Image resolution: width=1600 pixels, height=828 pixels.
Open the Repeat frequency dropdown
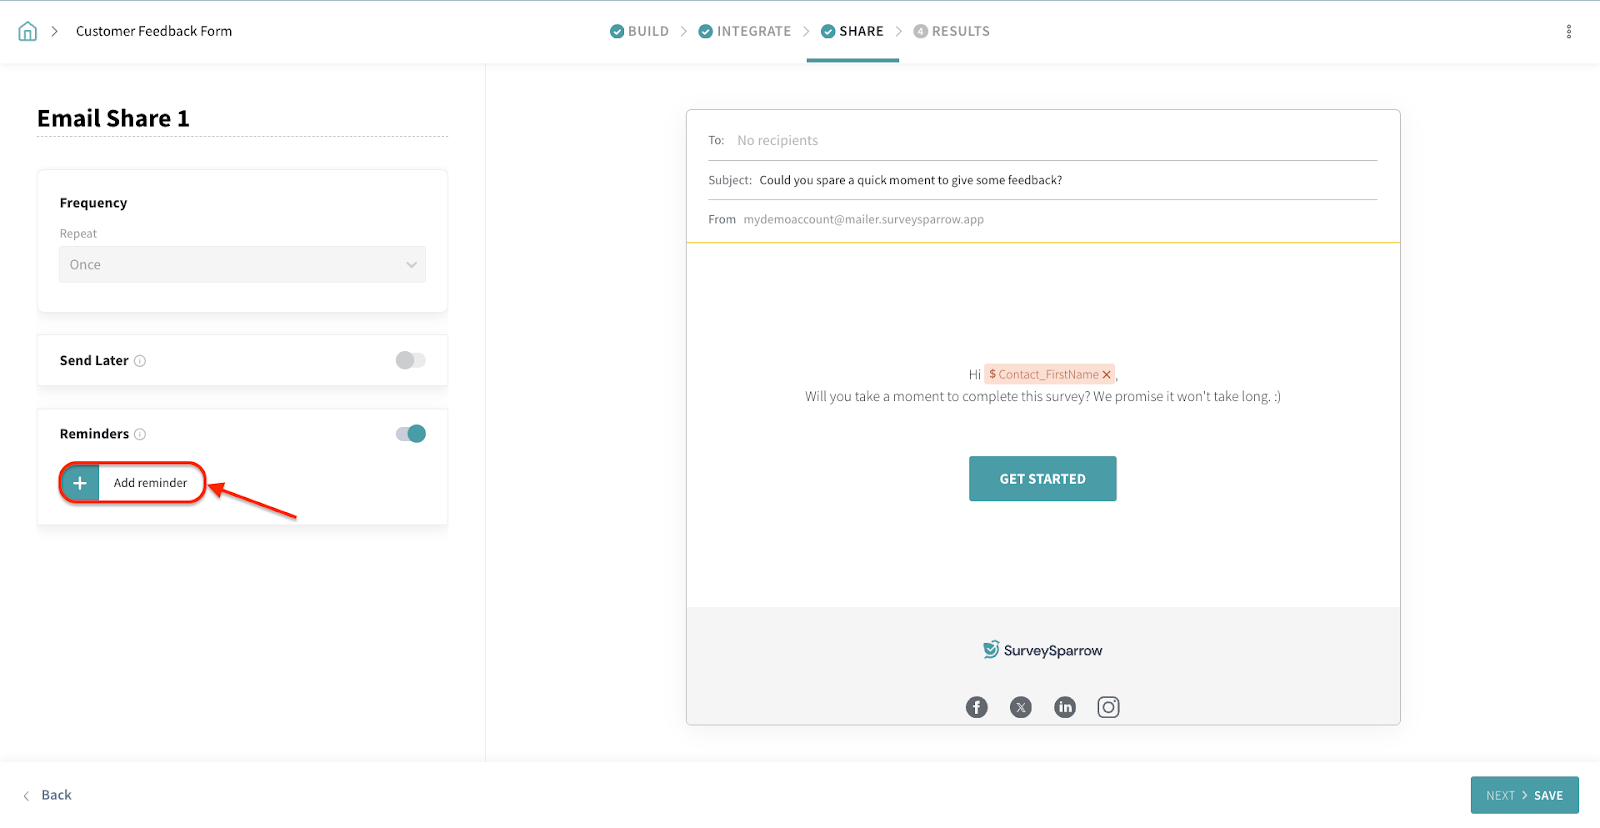click(x=242, y=265)
